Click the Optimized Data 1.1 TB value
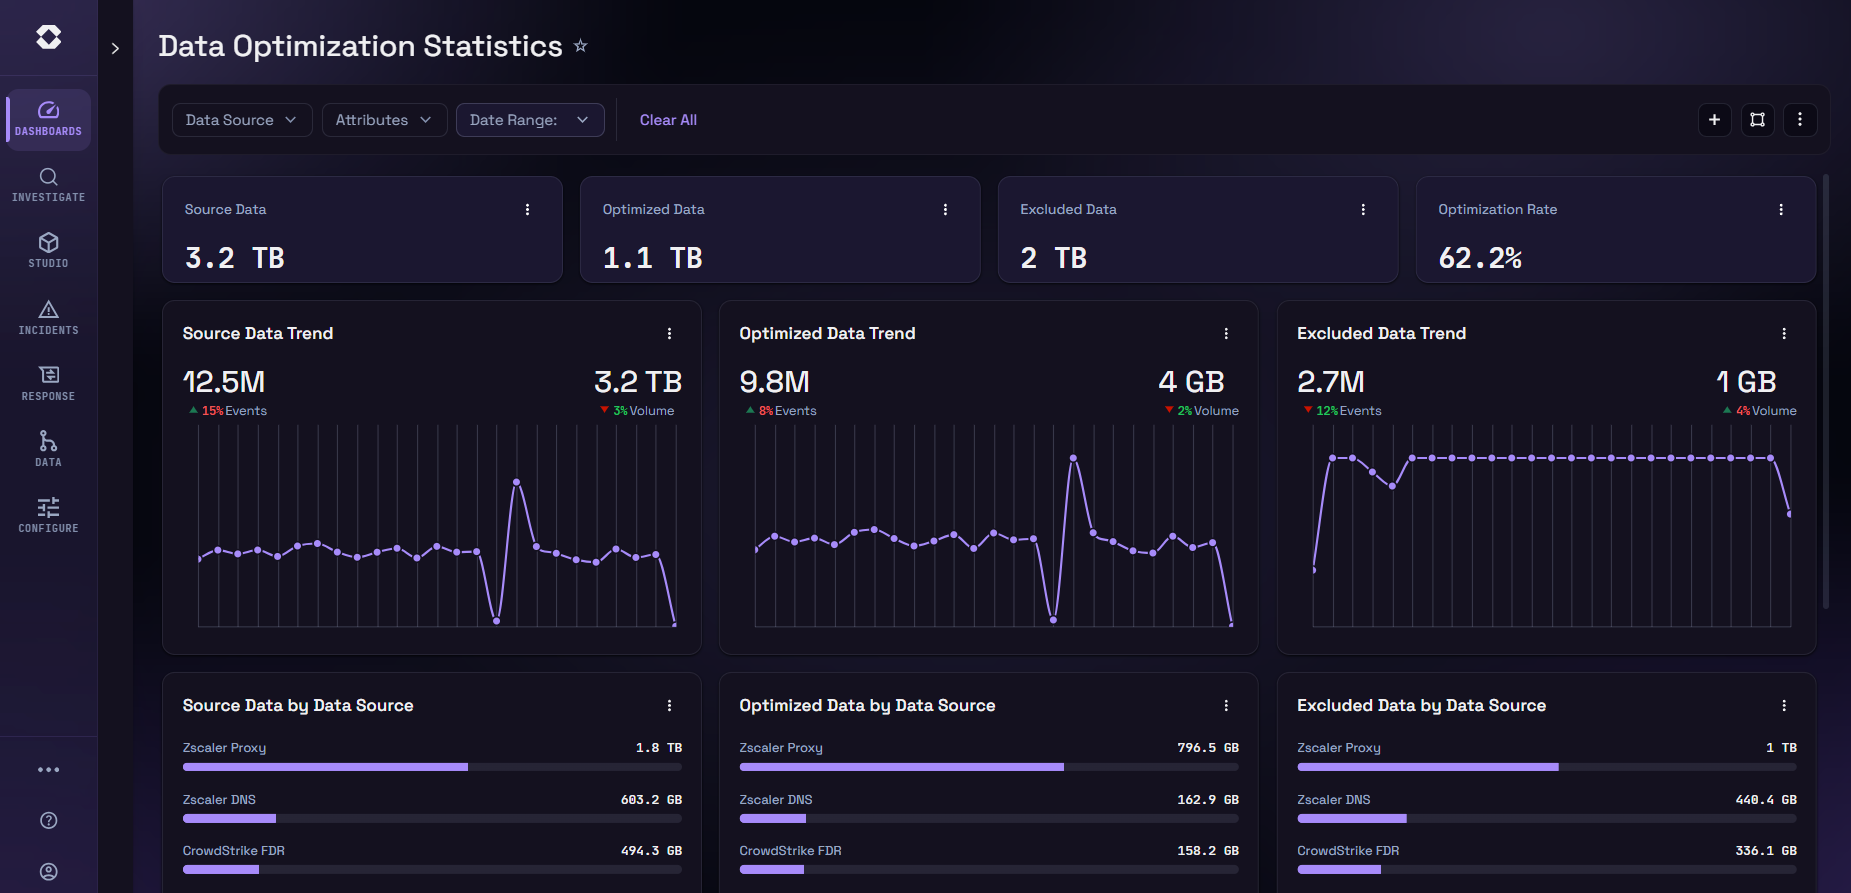The image size is (1851, 893). (652, 258)
